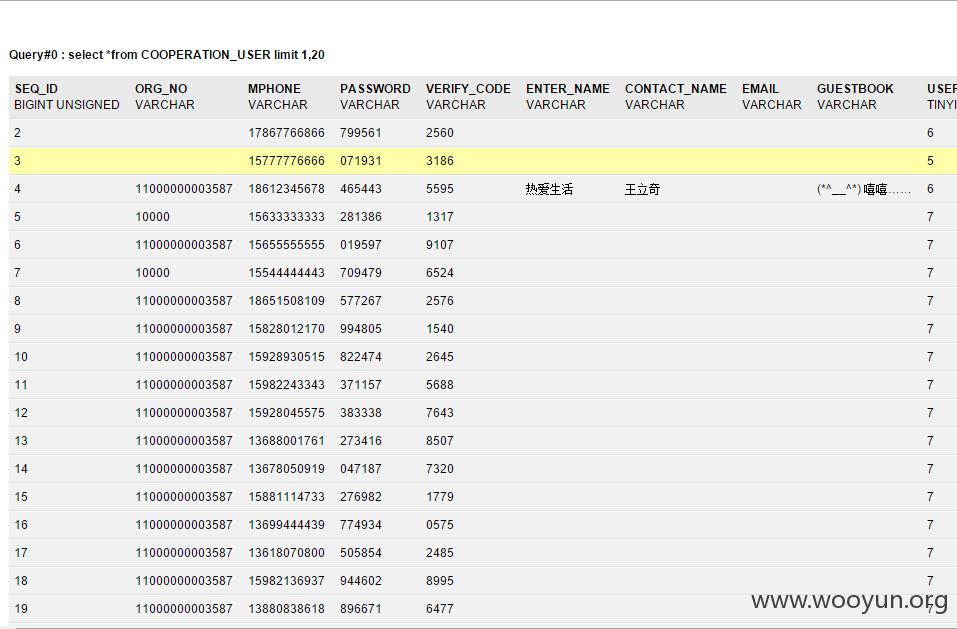Select phone cell 15633333333
957x629 pixels.
pyautogui.click(x=286, y=217)
